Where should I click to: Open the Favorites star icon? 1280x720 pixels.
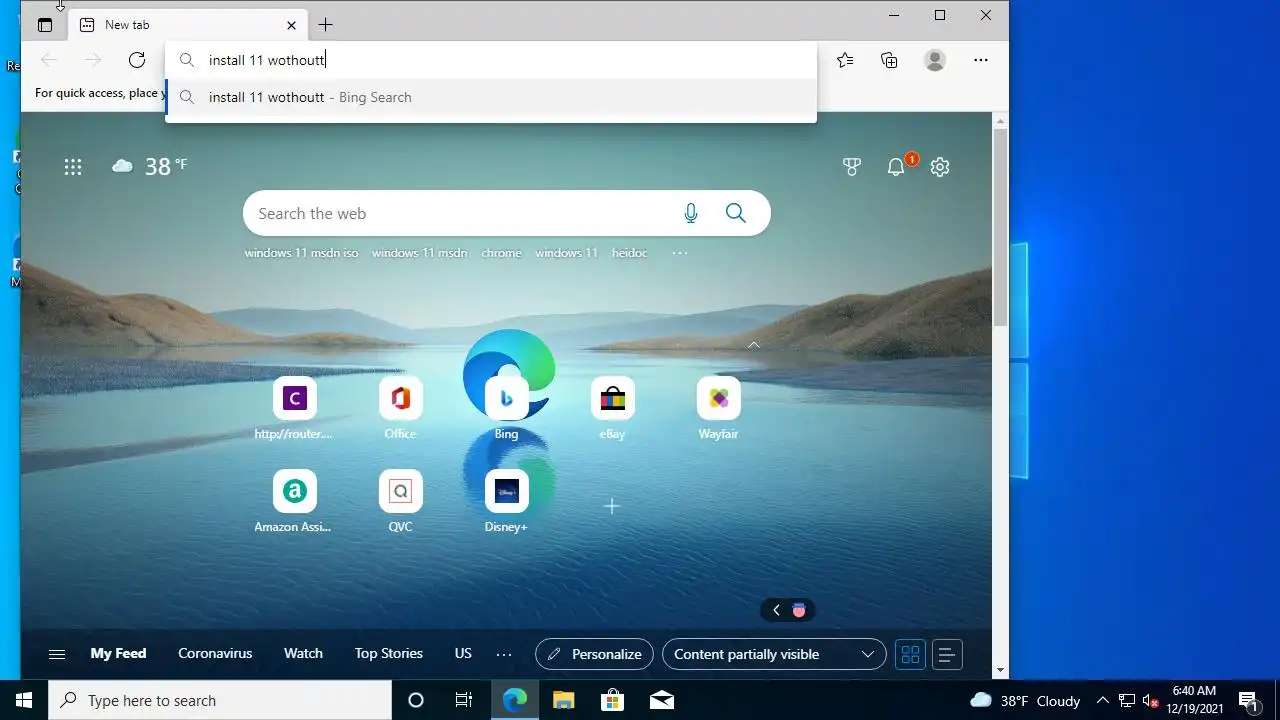pos(845,60)
